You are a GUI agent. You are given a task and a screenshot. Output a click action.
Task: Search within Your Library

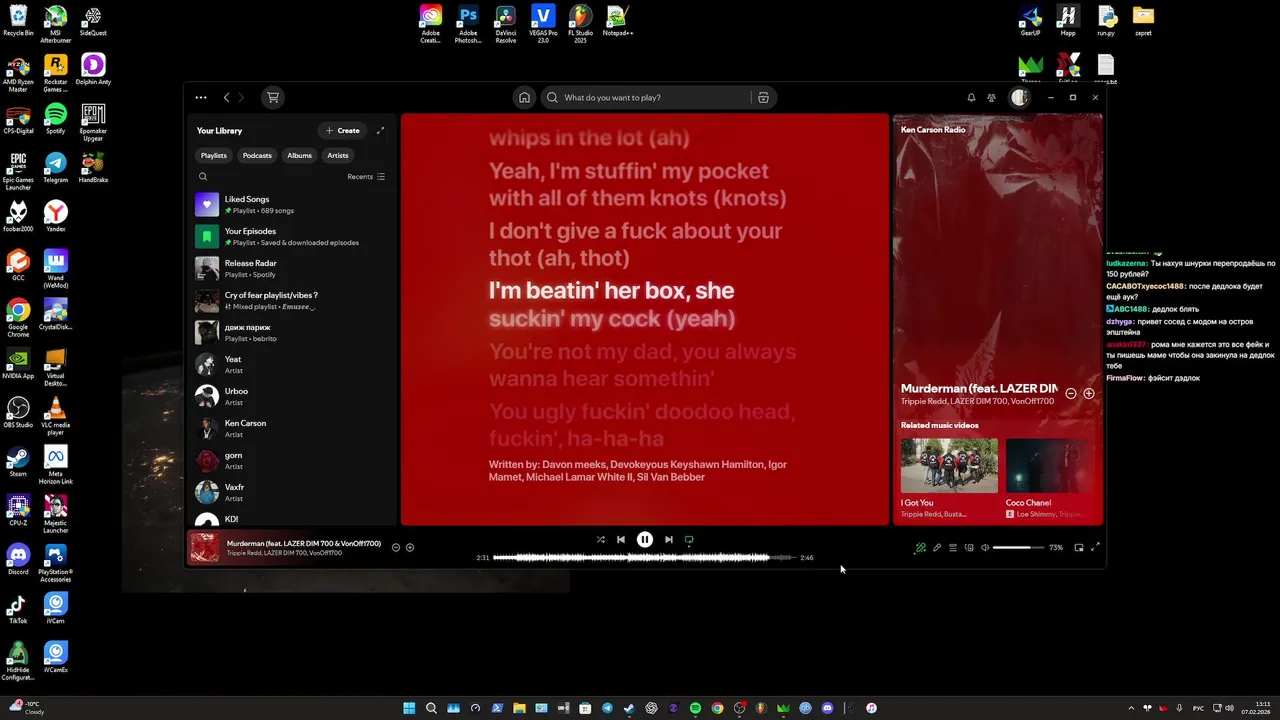click(x=203, y=177)
